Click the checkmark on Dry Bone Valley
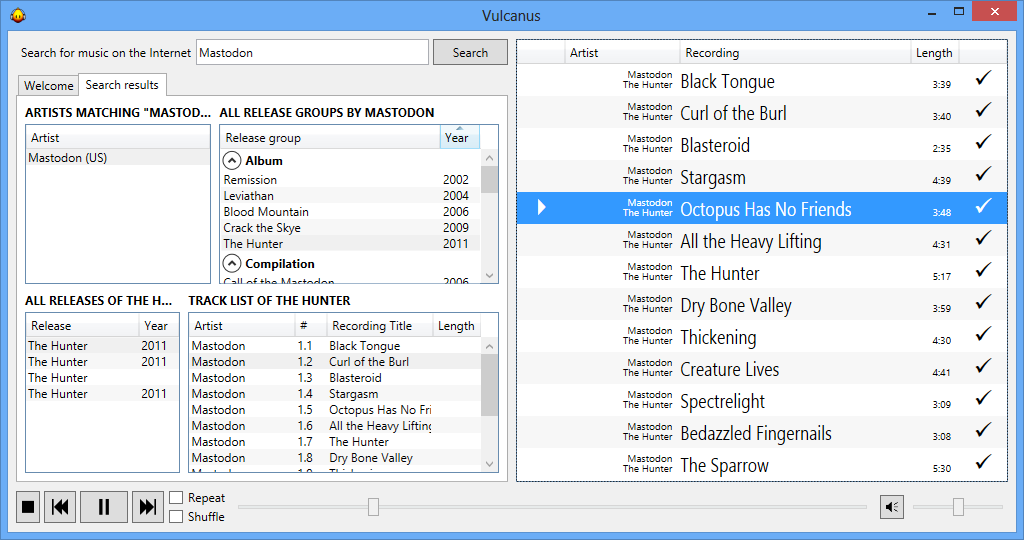Screen dimensions: 1024x540 [x=983, y=302]
